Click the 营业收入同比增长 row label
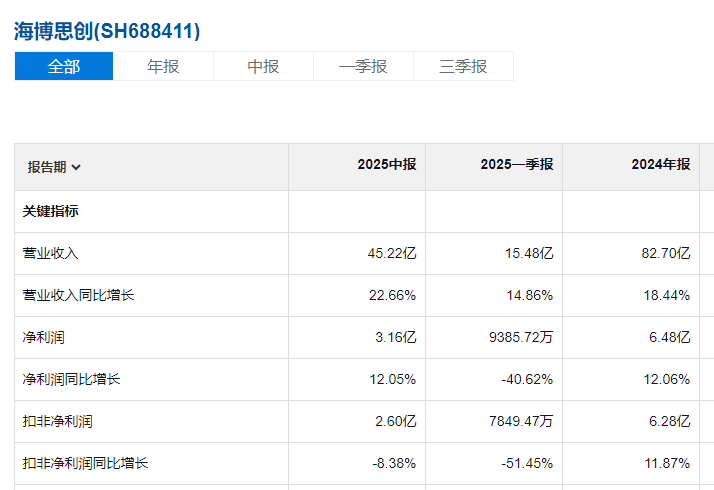 [79, 296]
